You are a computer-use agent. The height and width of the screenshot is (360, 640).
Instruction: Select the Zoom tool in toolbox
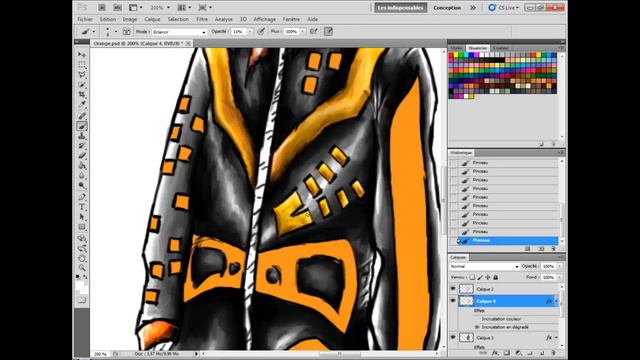tap(82, 268)
